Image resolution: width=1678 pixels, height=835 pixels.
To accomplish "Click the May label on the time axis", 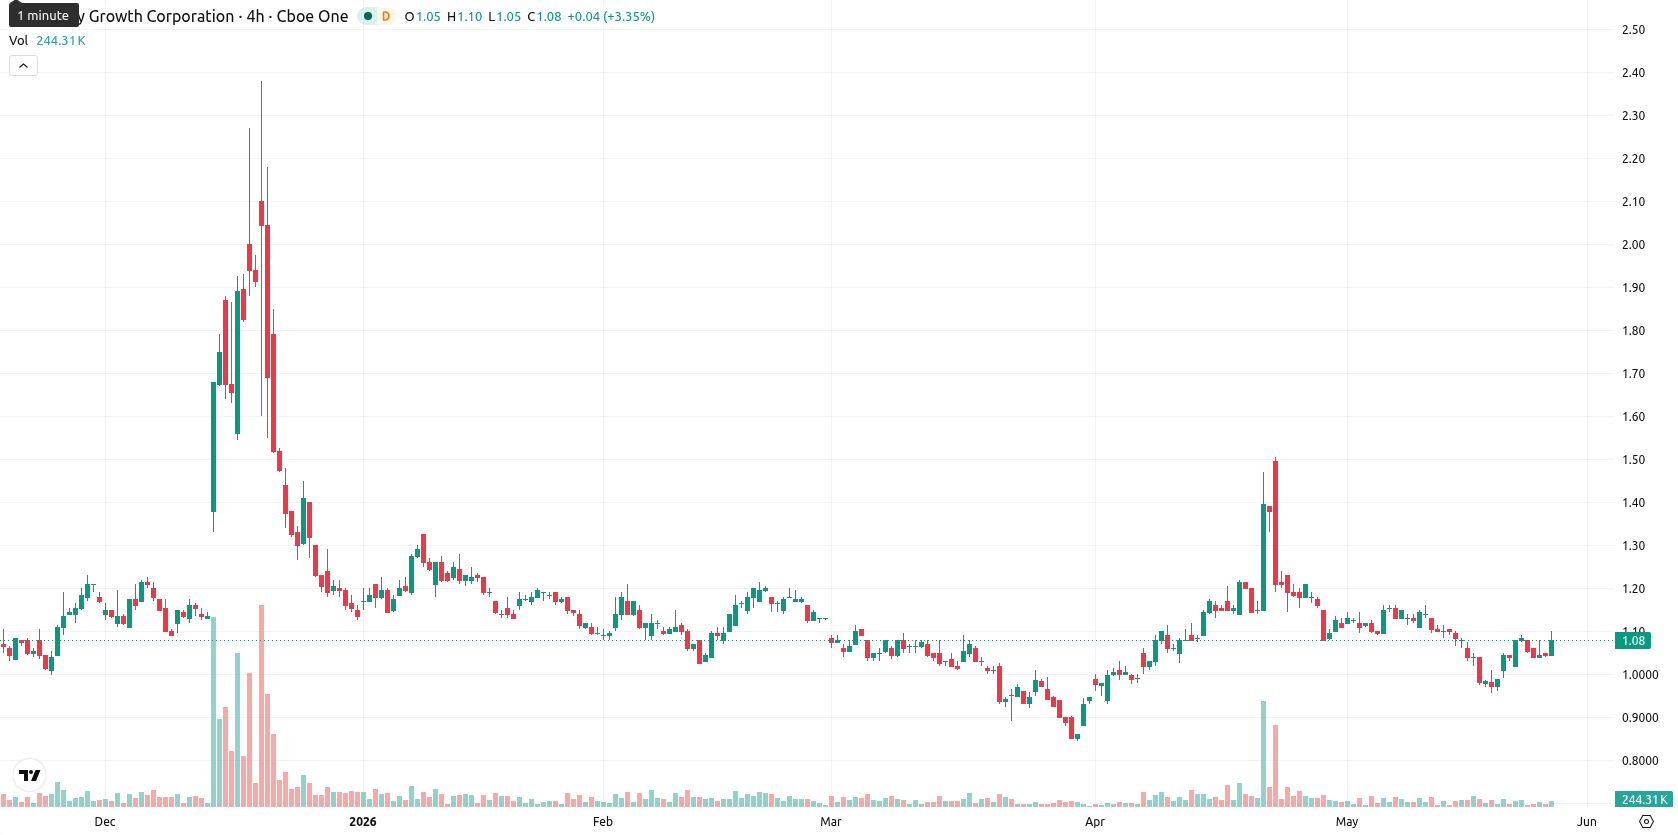I will click(1347, 822).
